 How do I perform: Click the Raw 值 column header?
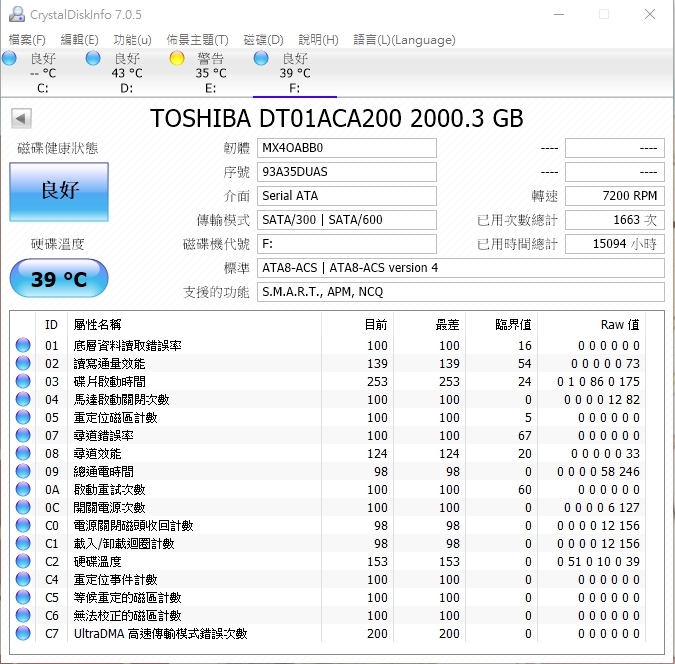tap(620, 324)
